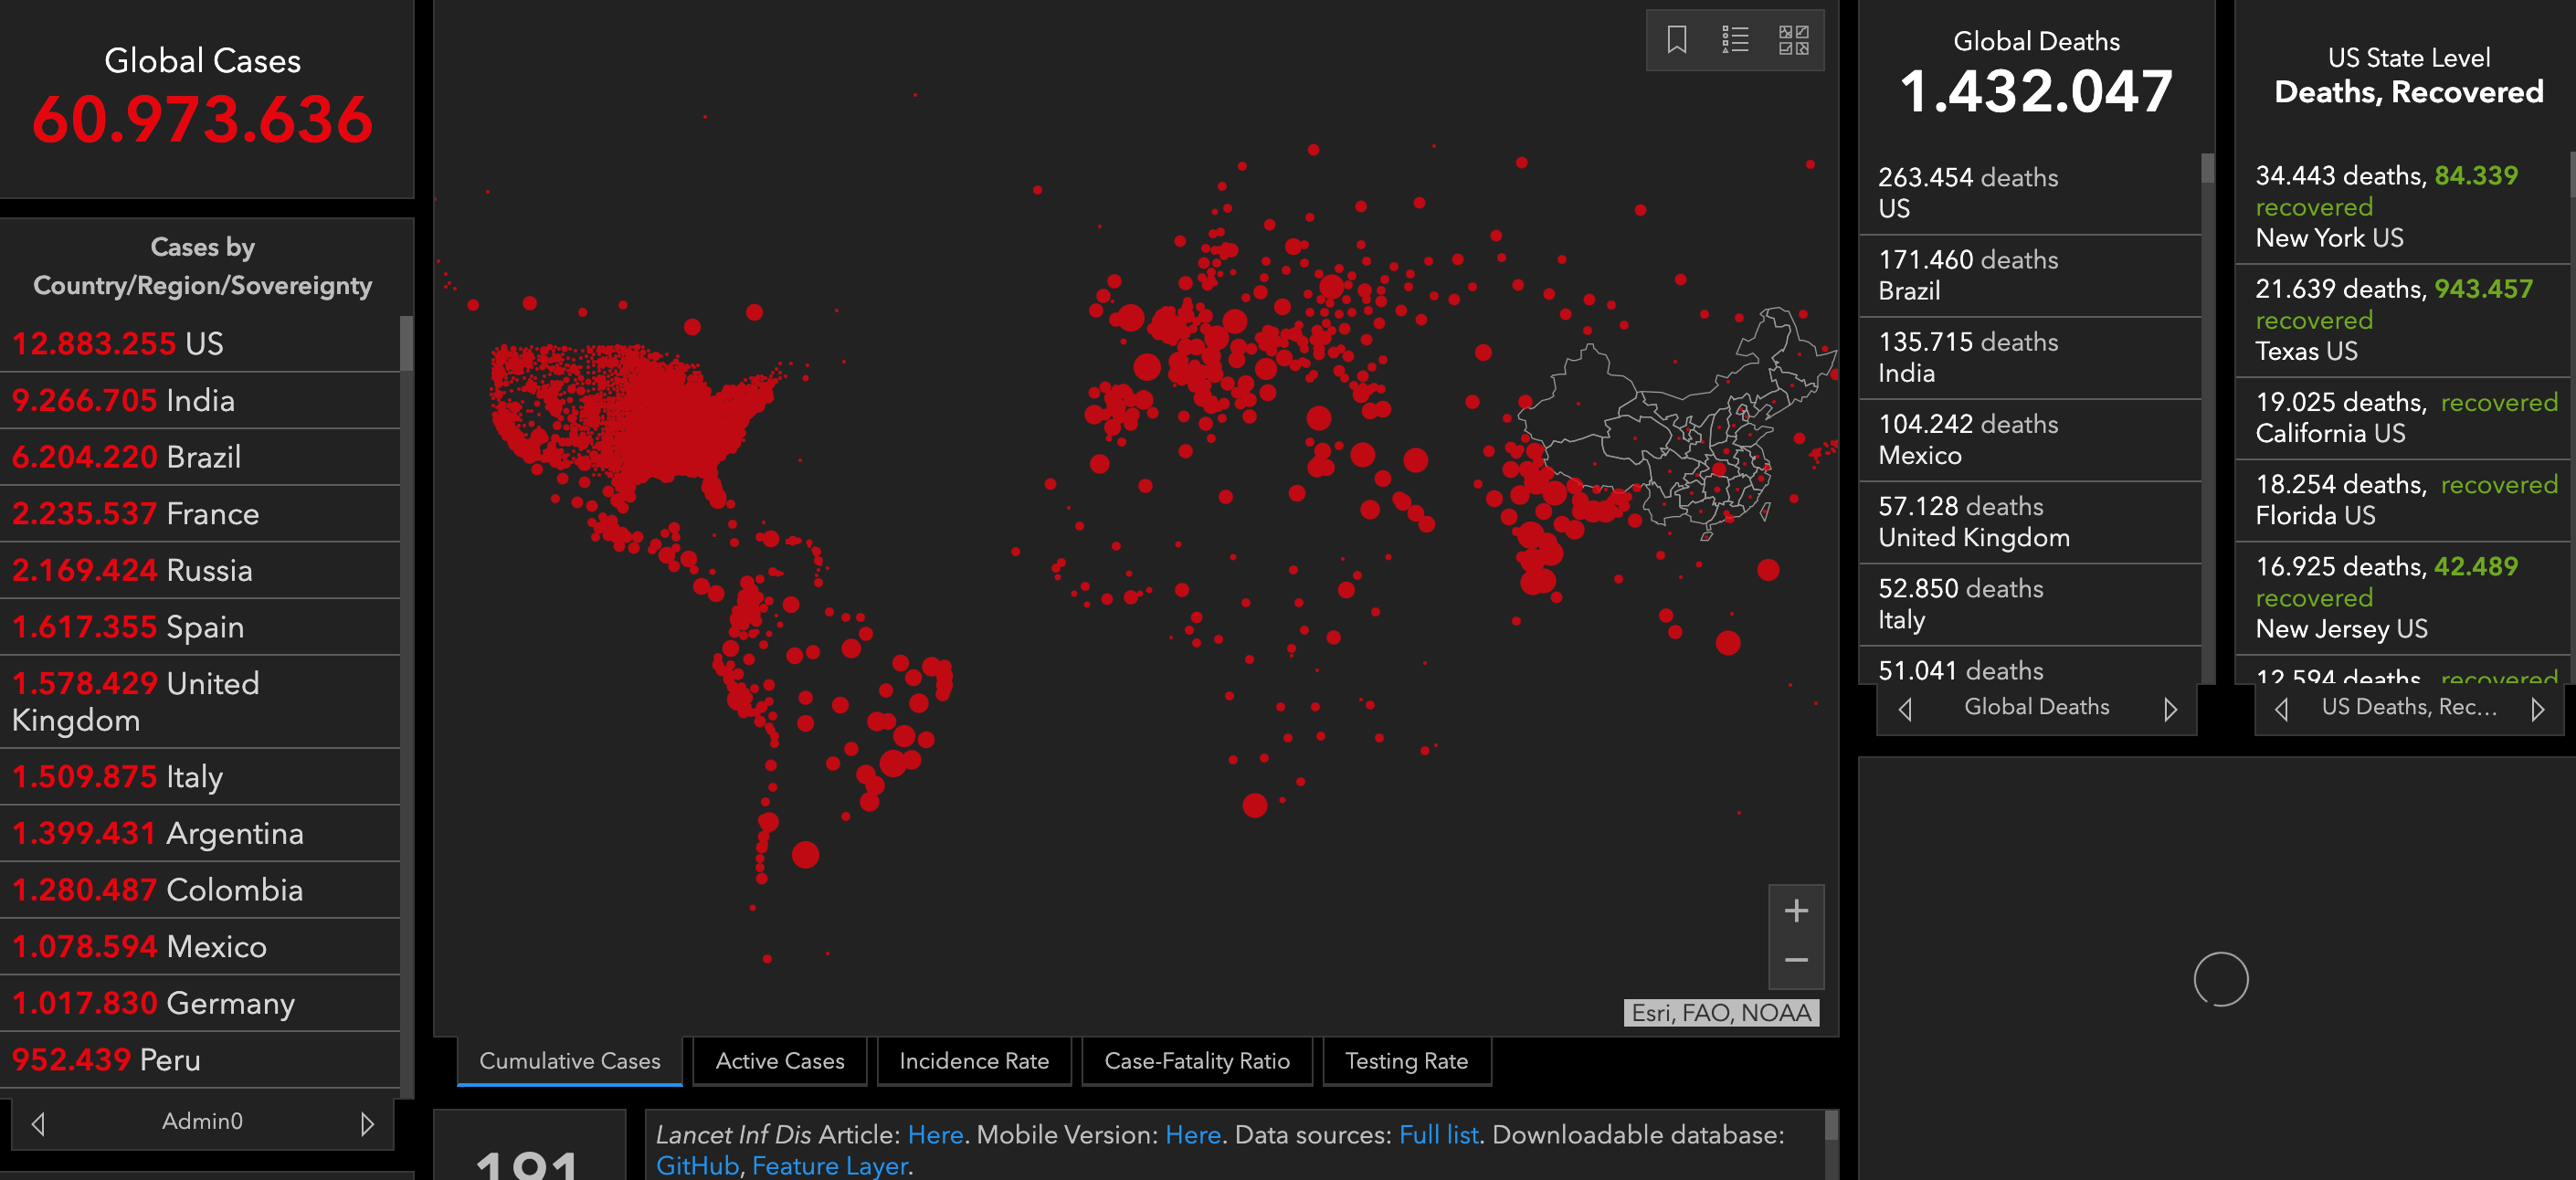Select the Case-Fatality Ratio tab
The height and width of the screenshot is (1180, 2576).
tap(1196, 1061)
